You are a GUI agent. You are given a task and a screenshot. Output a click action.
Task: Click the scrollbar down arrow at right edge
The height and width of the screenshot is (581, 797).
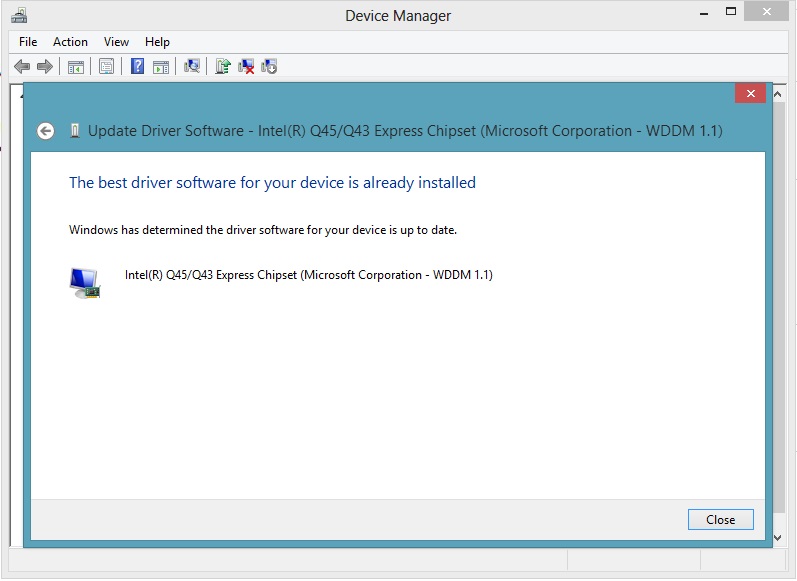(x=781, y=538)
